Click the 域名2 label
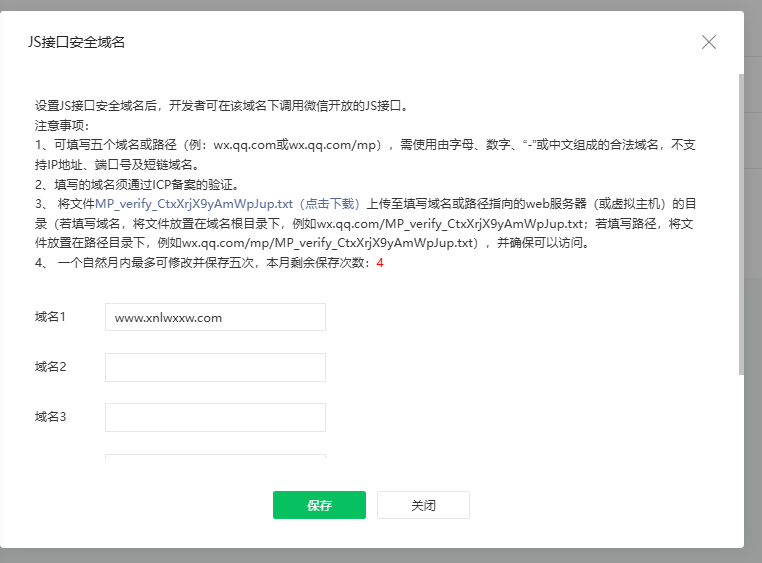 (x=50, y=367)
